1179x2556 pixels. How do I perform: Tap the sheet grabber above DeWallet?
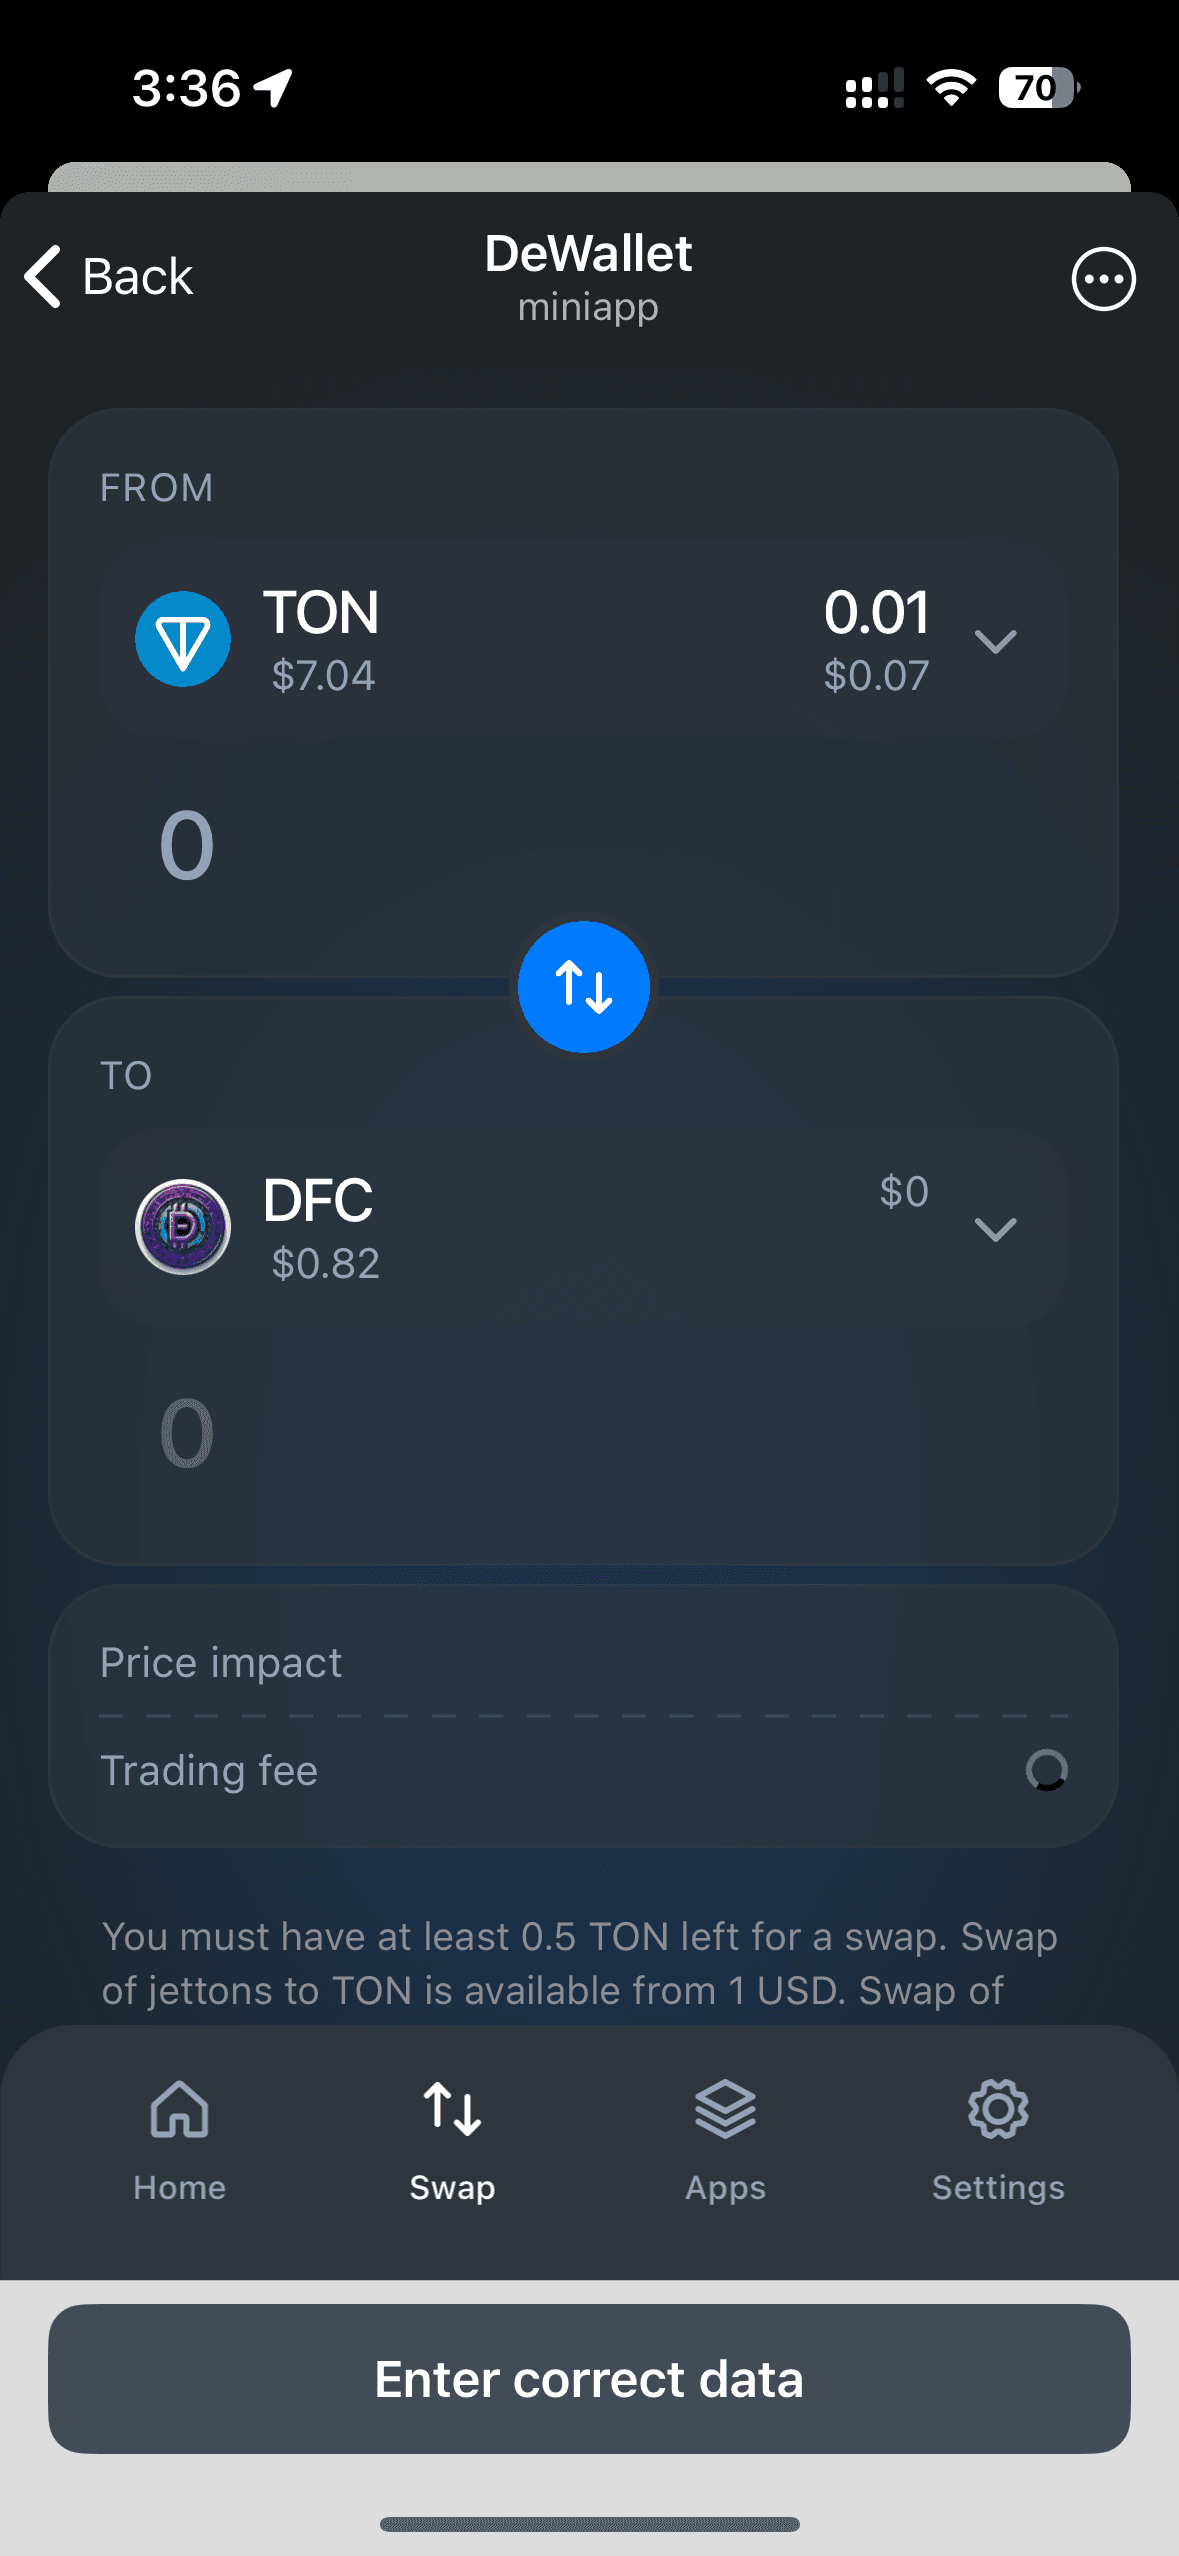click(x=589, y=177)
